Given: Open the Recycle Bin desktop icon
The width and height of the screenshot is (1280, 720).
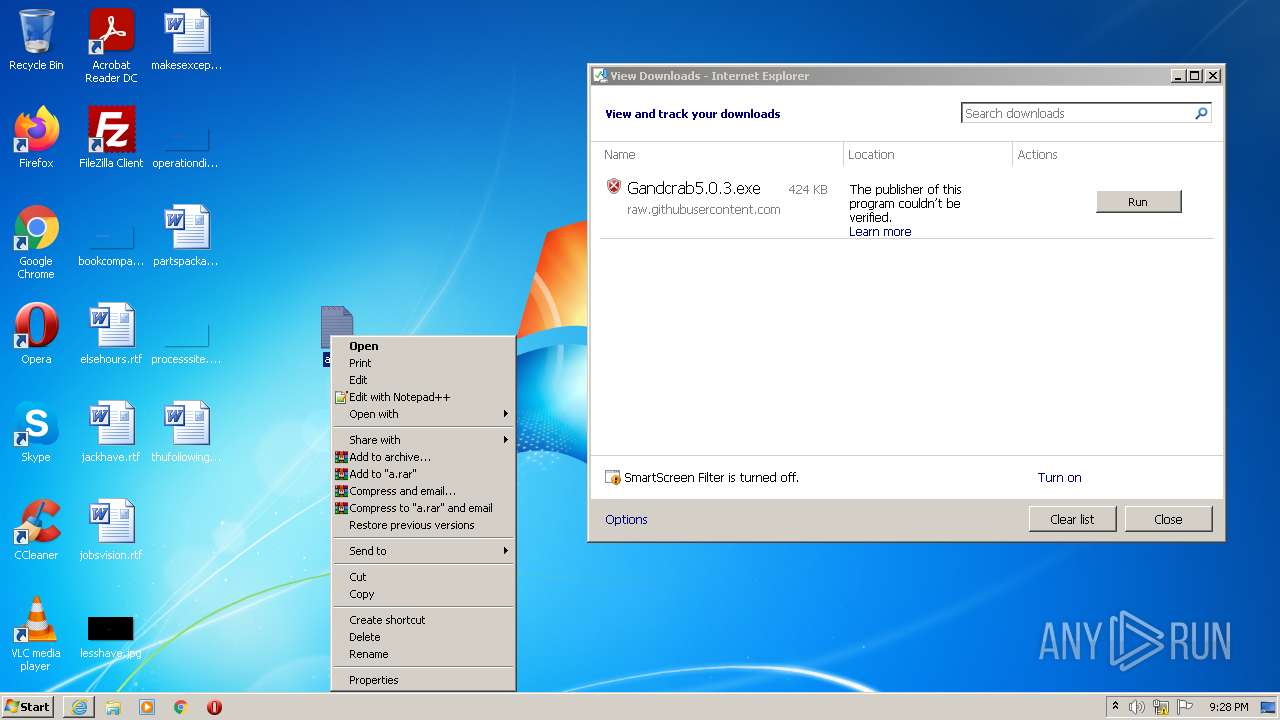Looking at the screenshot, I should [x=36, y=40].
